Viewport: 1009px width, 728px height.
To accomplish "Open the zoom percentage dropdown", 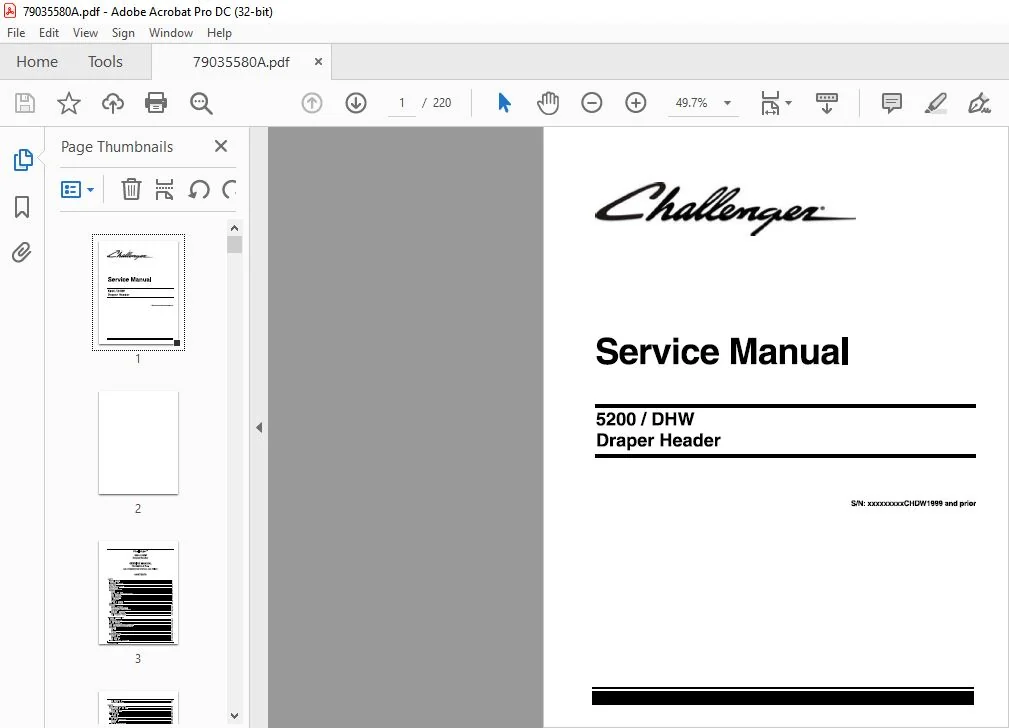I will (x=727, y=103).
